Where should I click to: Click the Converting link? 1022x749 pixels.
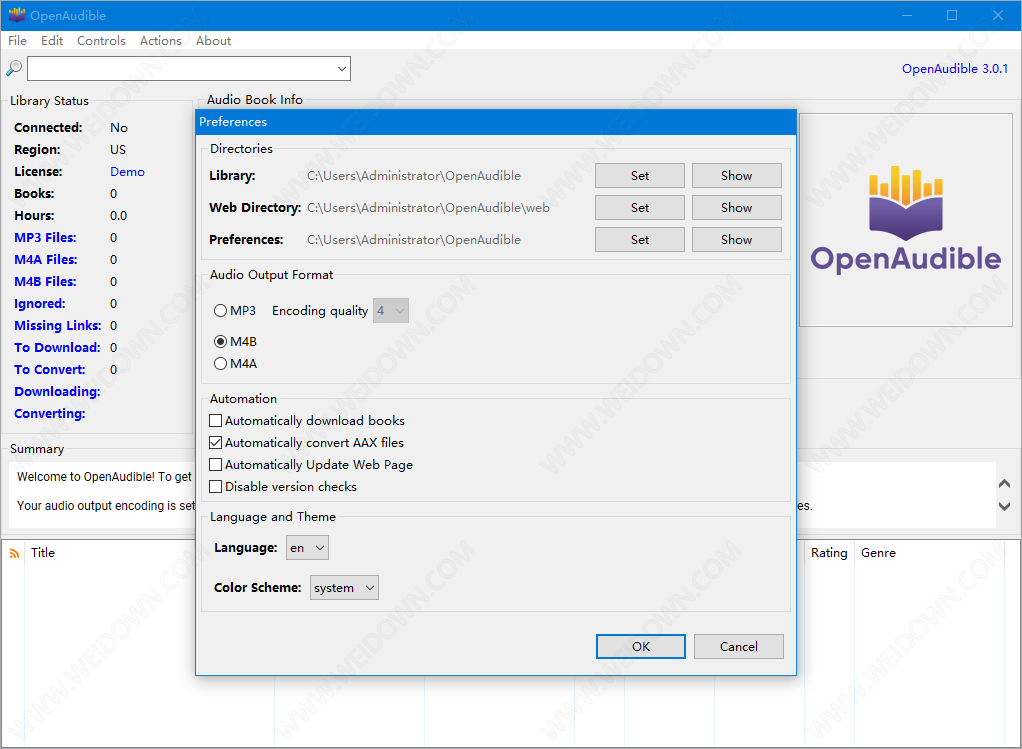(50, 413)
